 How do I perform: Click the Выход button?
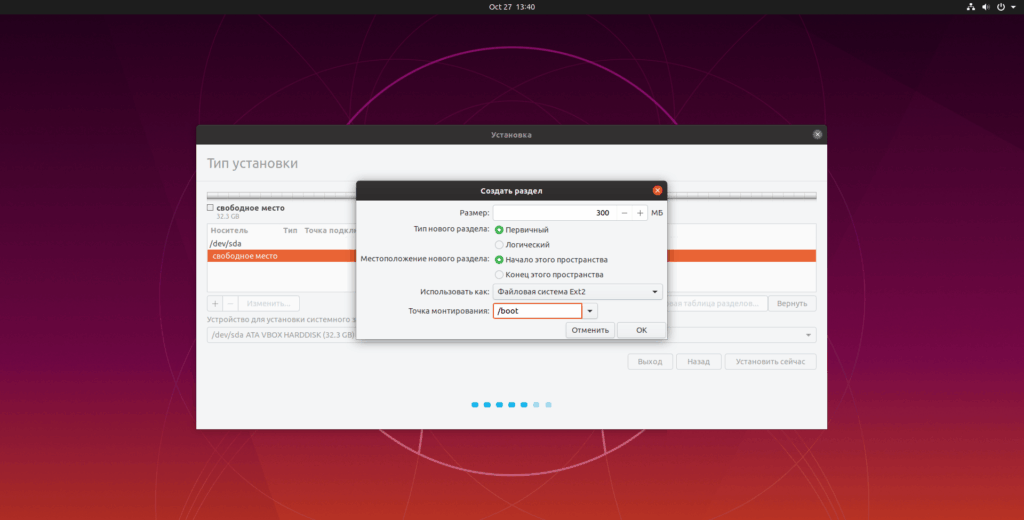650,361
